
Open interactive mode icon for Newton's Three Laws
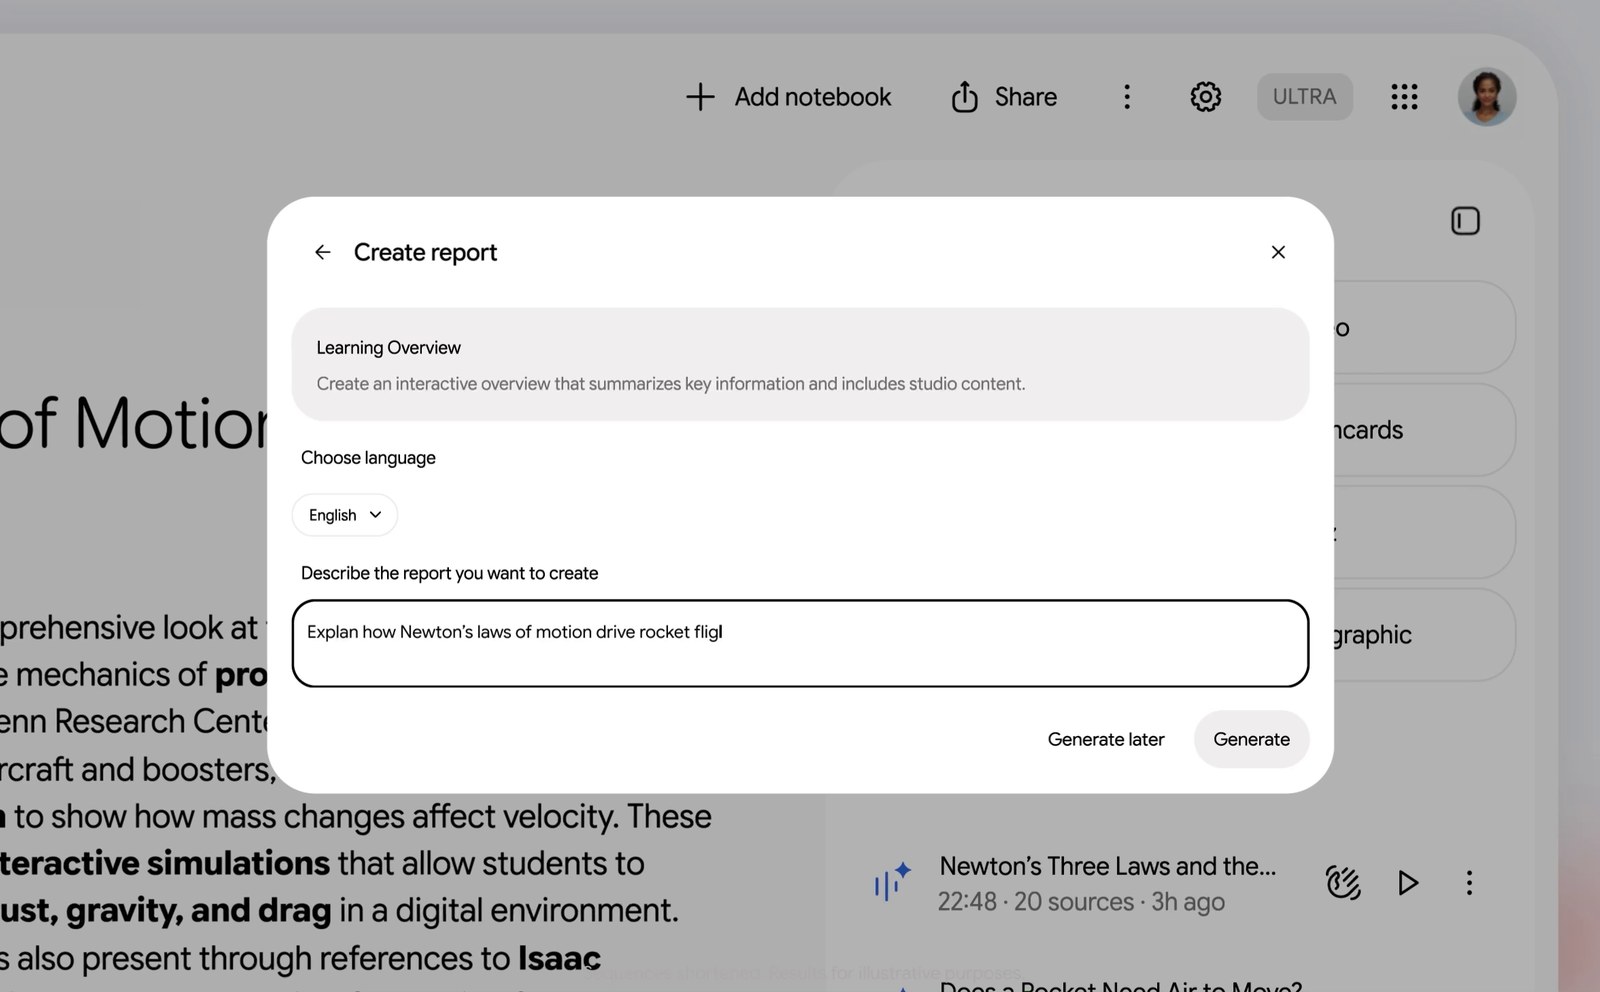(x=1343, y=883)
